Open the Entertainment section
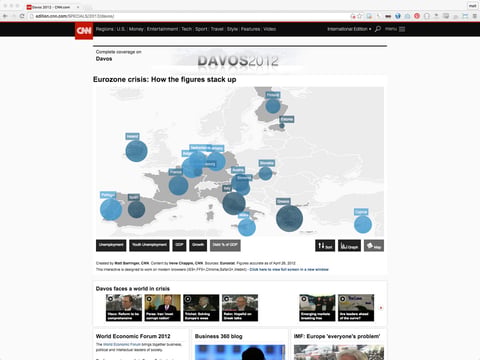This screenshot has height=360, width=480. [x=162, y=29]
